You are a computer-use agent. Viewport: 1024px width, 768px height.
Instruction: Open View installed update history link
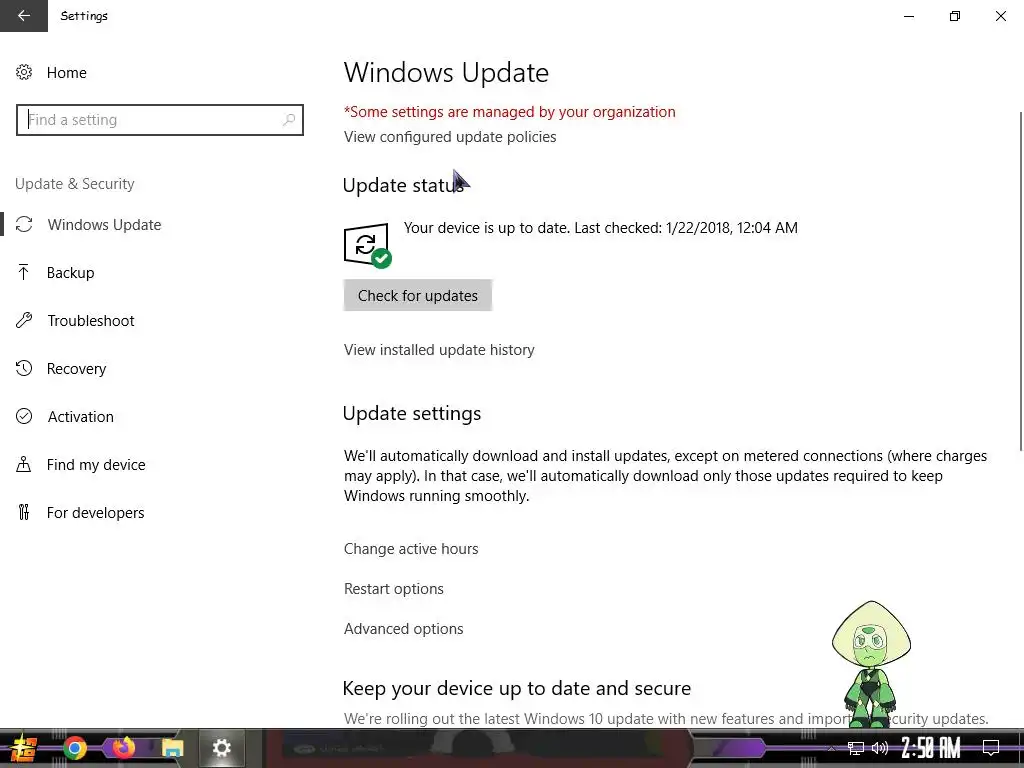click(x=439, y=350)
